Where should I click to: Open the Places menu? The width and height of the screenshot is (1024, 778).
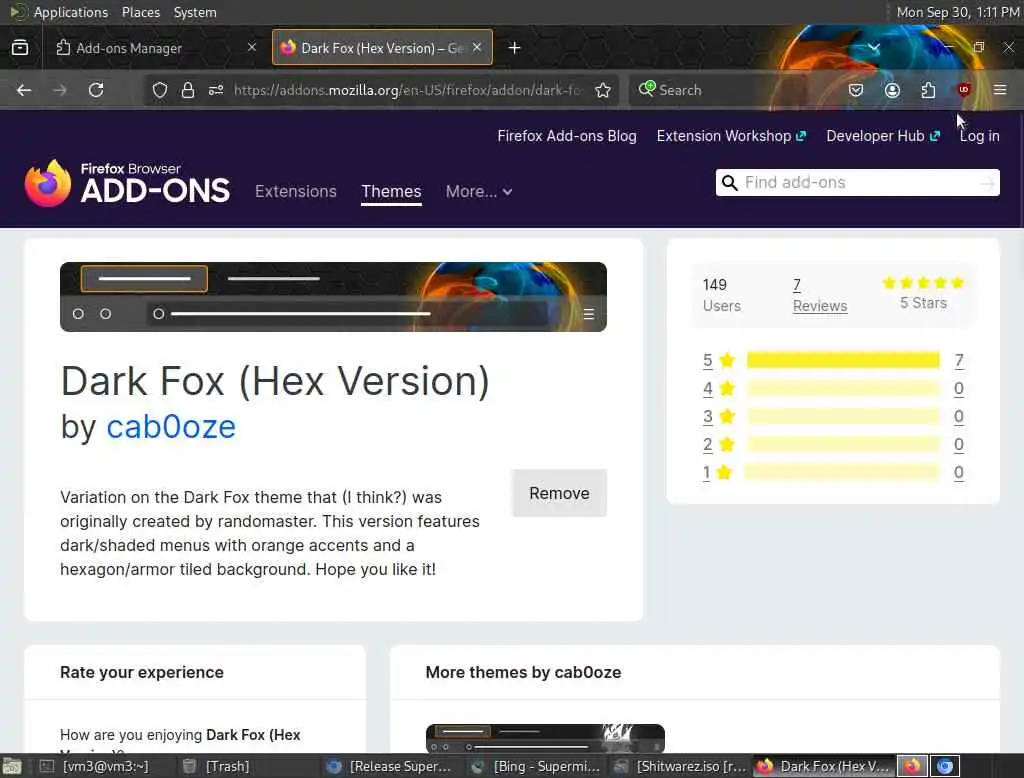[x=140, y=12]
